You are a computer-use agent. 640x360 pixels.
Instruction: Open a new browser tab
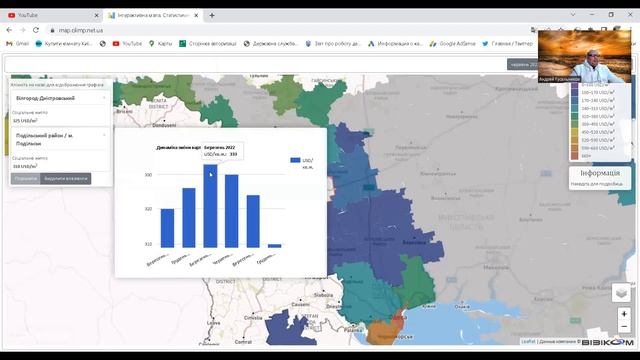[x=212, y=16]
